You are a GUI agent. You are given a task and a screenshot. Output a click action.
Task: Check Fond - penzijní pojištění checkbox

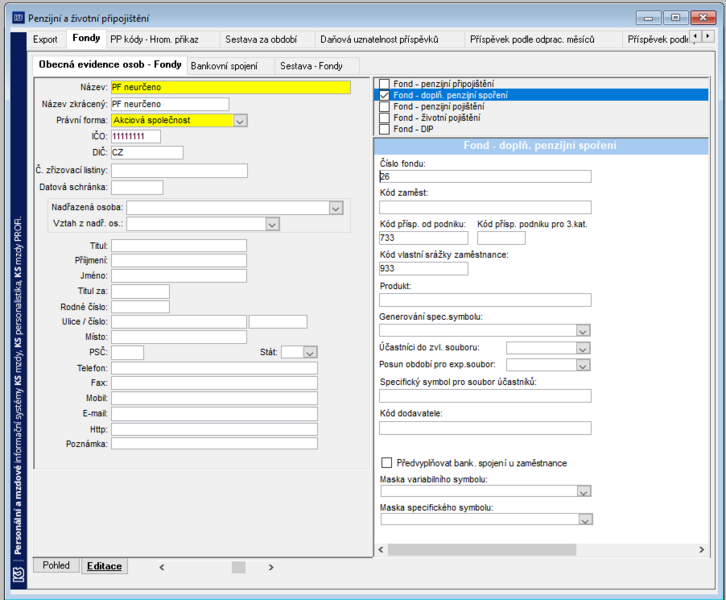pos(384,106)
